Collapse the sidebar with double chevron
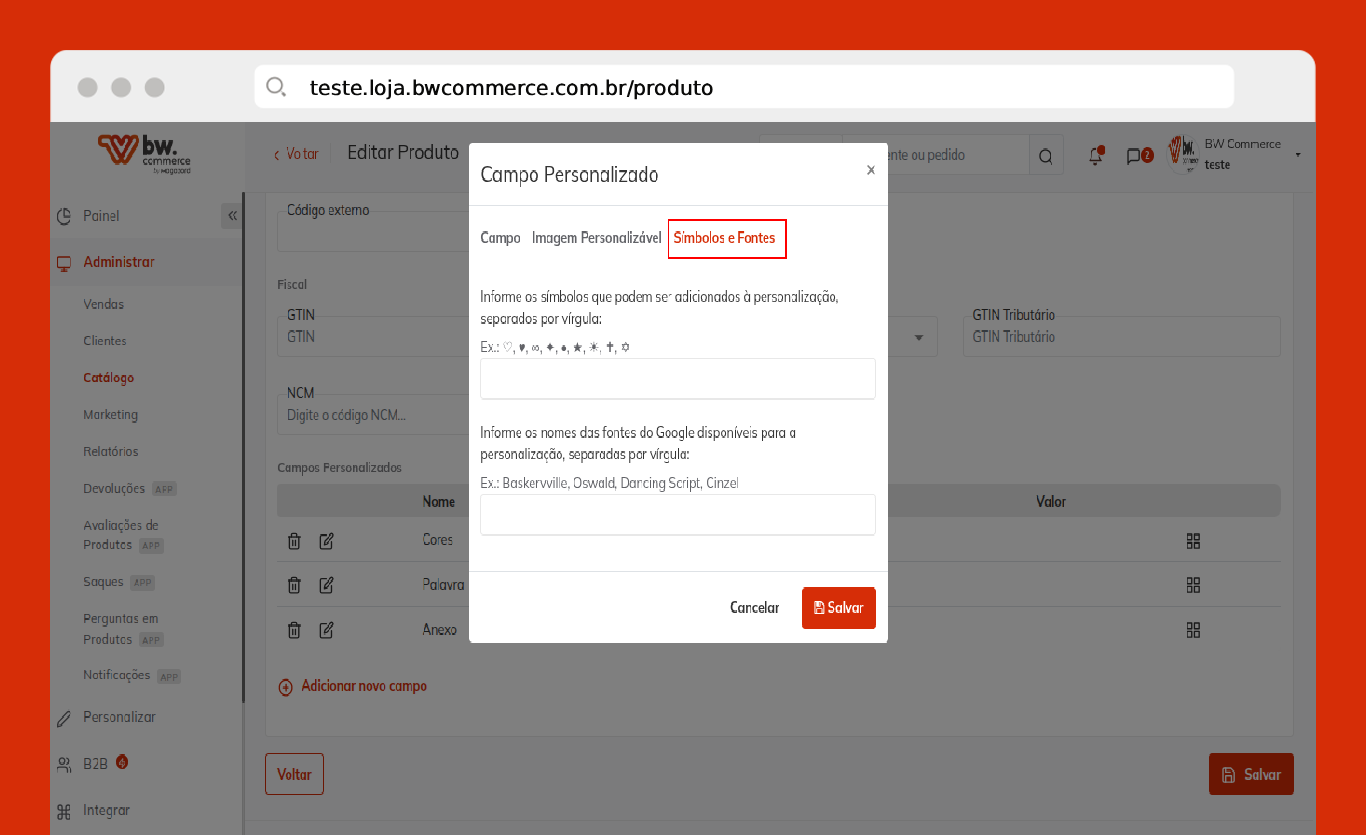This screenshot has height=835, width=1366. click(x=232, y=216)
